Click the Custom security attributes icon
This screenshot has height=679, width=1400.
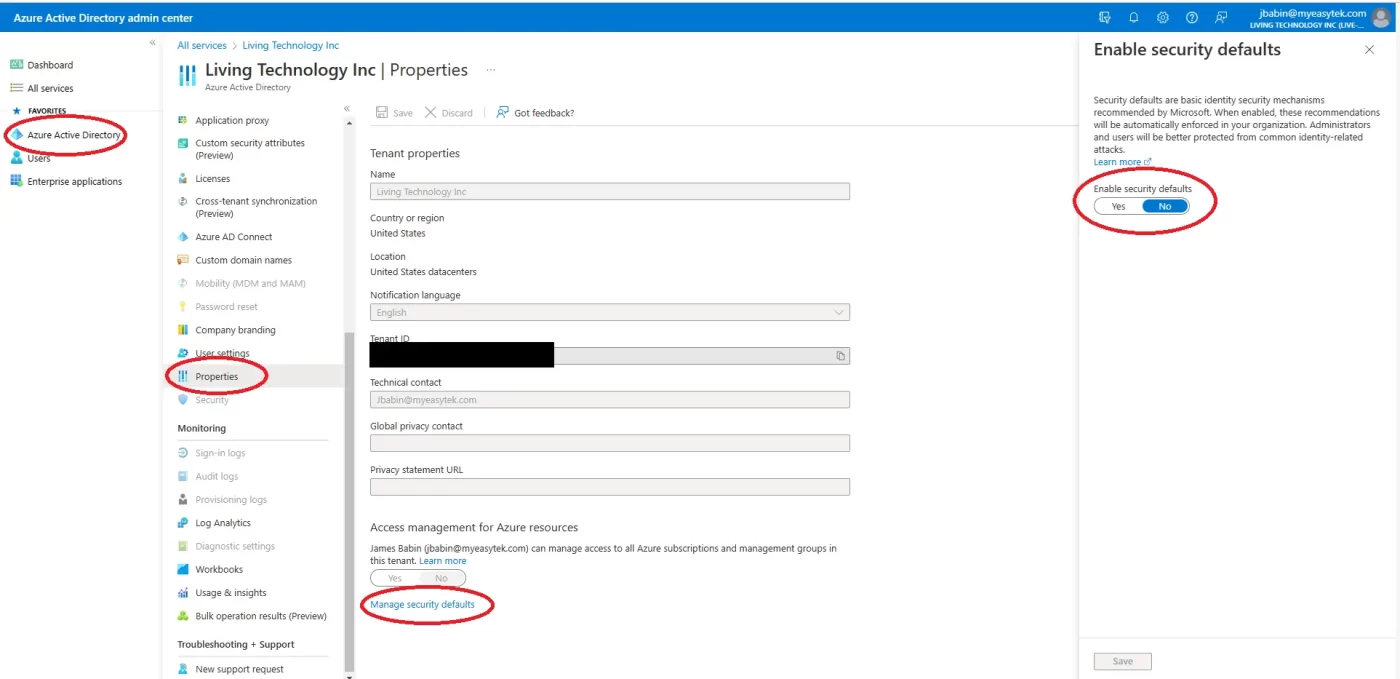[183, 143]
